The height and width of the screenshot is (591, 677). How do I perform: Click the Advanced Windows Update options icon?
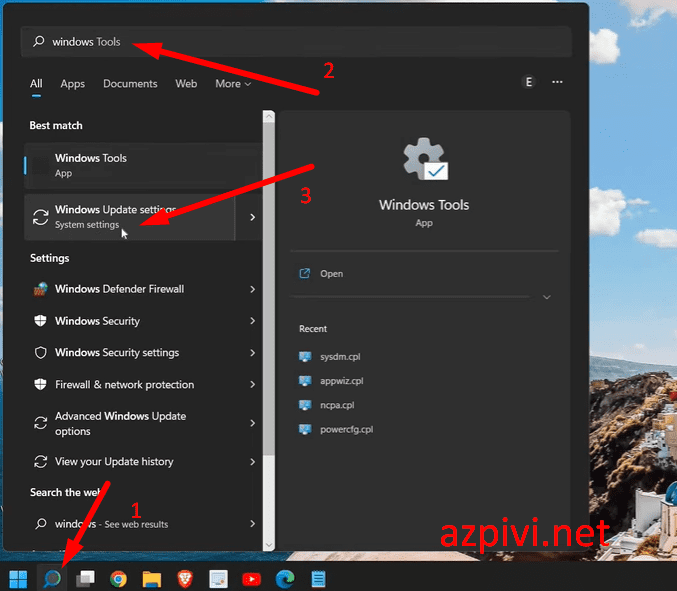click(41, 423)
